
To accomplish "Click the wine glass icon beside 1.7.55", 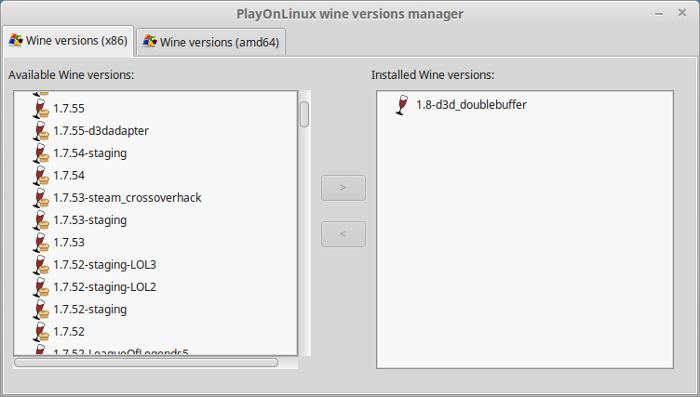I will 41,109.
